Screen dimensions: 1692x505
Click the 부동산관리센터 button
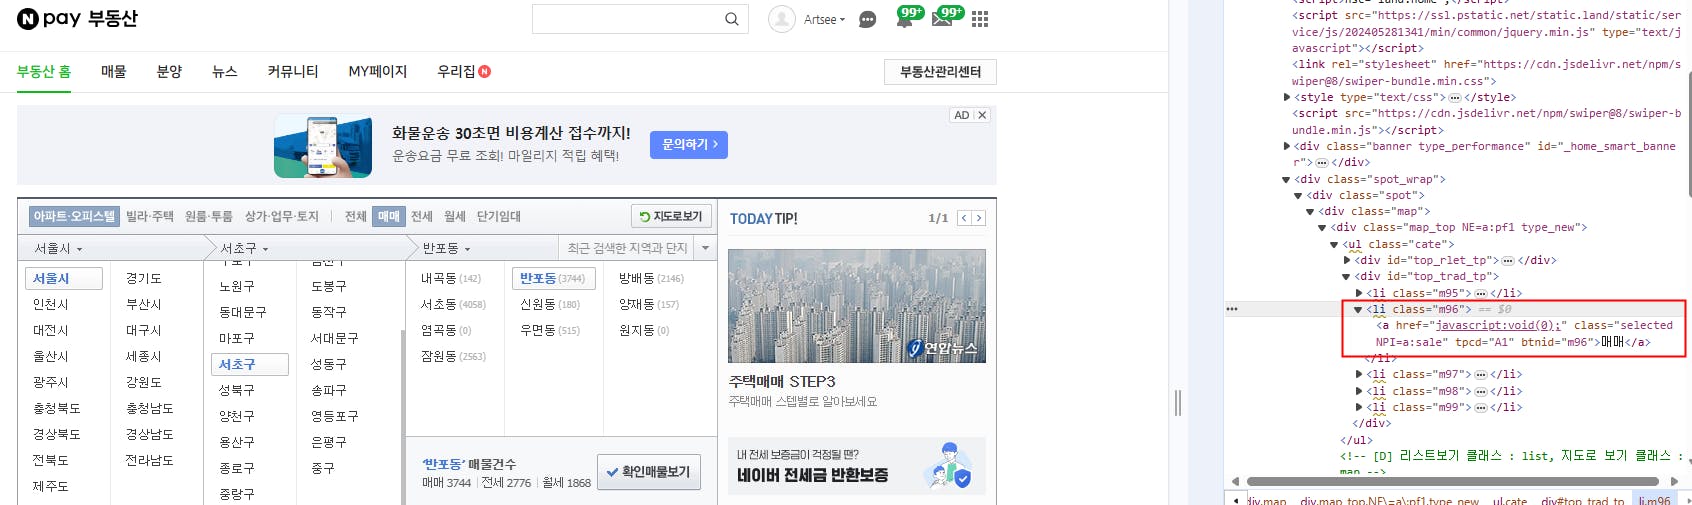(940, 72)
